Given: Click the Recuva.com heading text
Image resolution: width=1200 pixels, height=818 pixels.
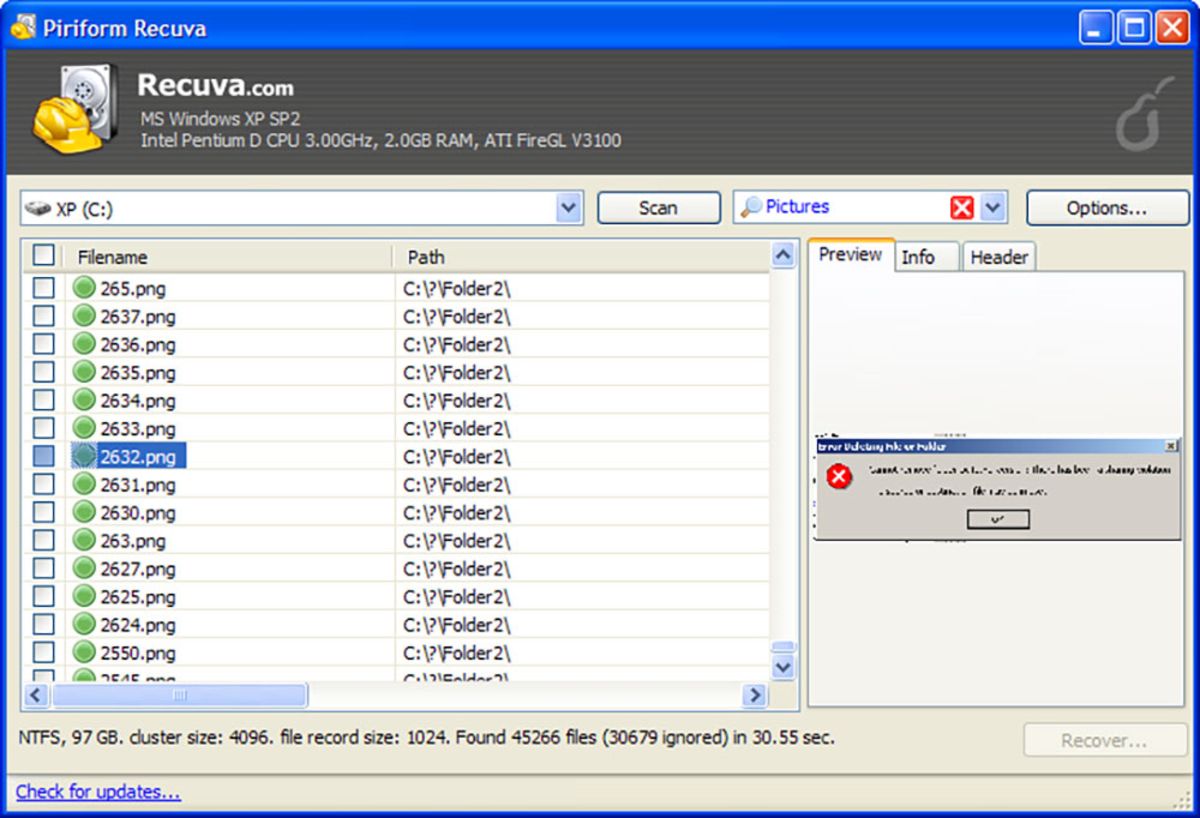Looking at the screenshot, I should click(215, 84).
